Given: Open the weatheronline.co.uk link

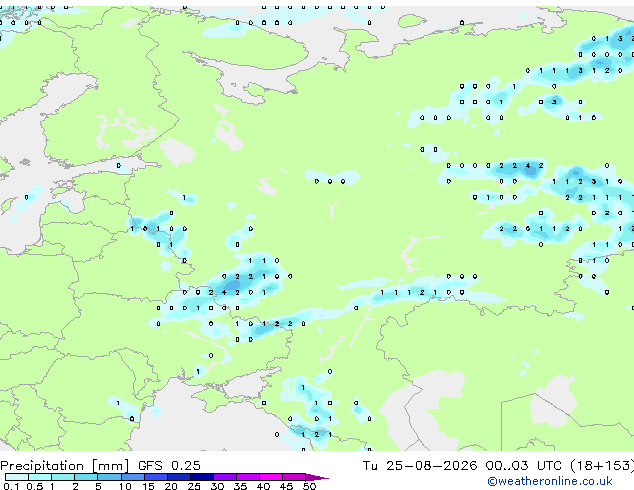Looking at the screenshot, I should [550, 481].
